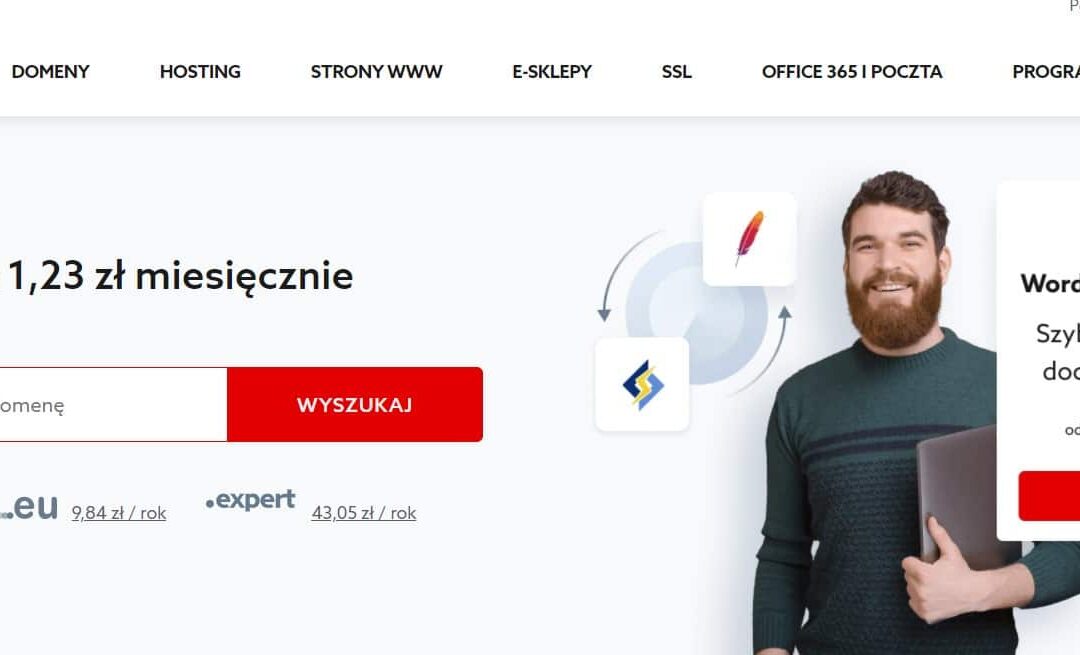Open the partially visible PROGRA menu item

[1046, 72]
